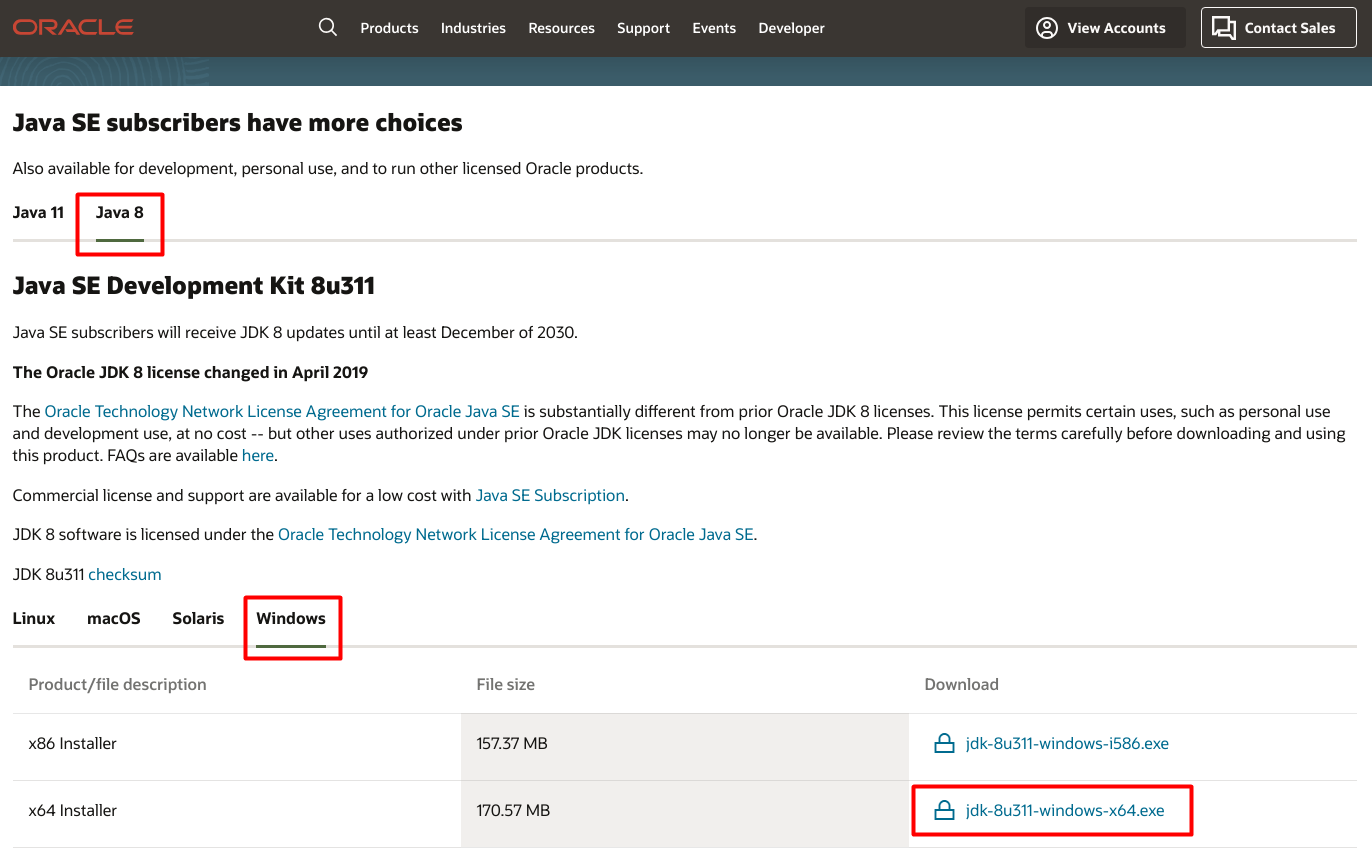Open the Industries menu
Screen dimensions: 1372x863
point(473,28)
